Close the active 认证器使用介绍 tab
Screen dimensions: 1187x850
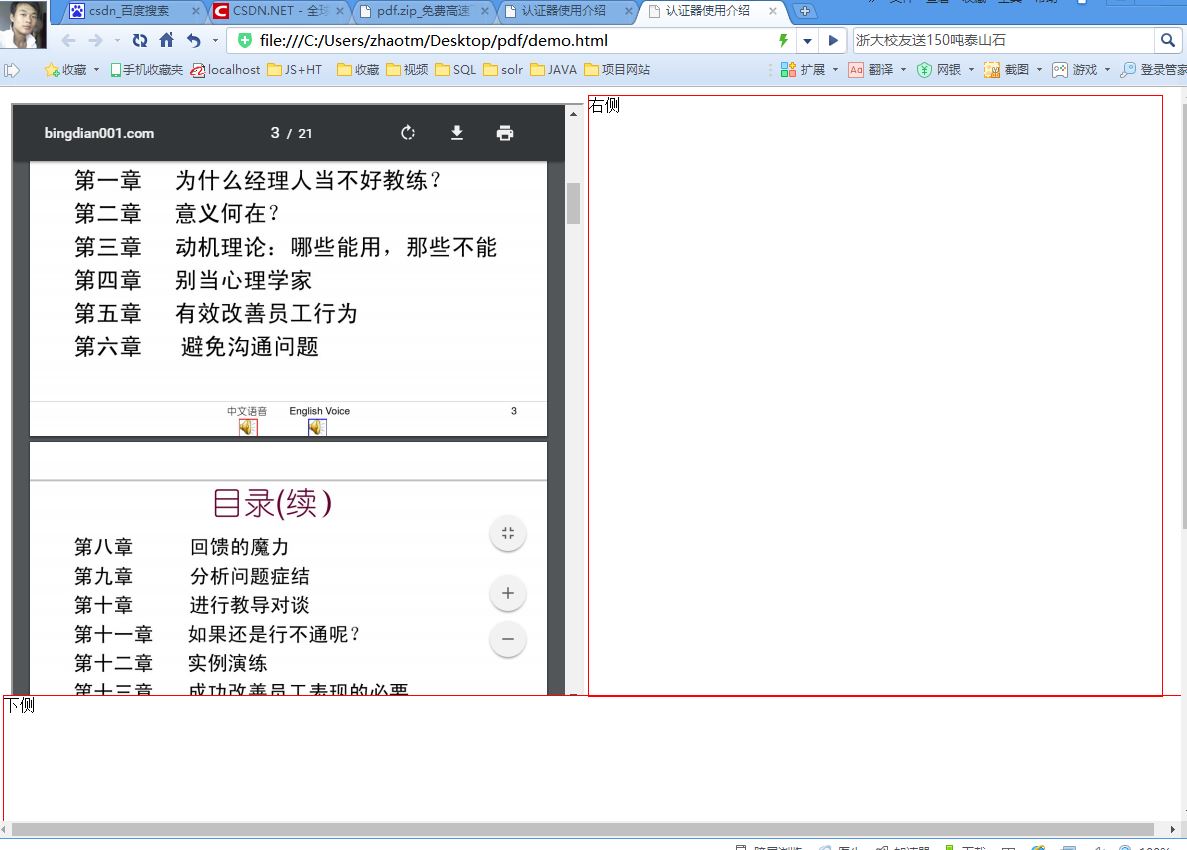pos(773,11)
